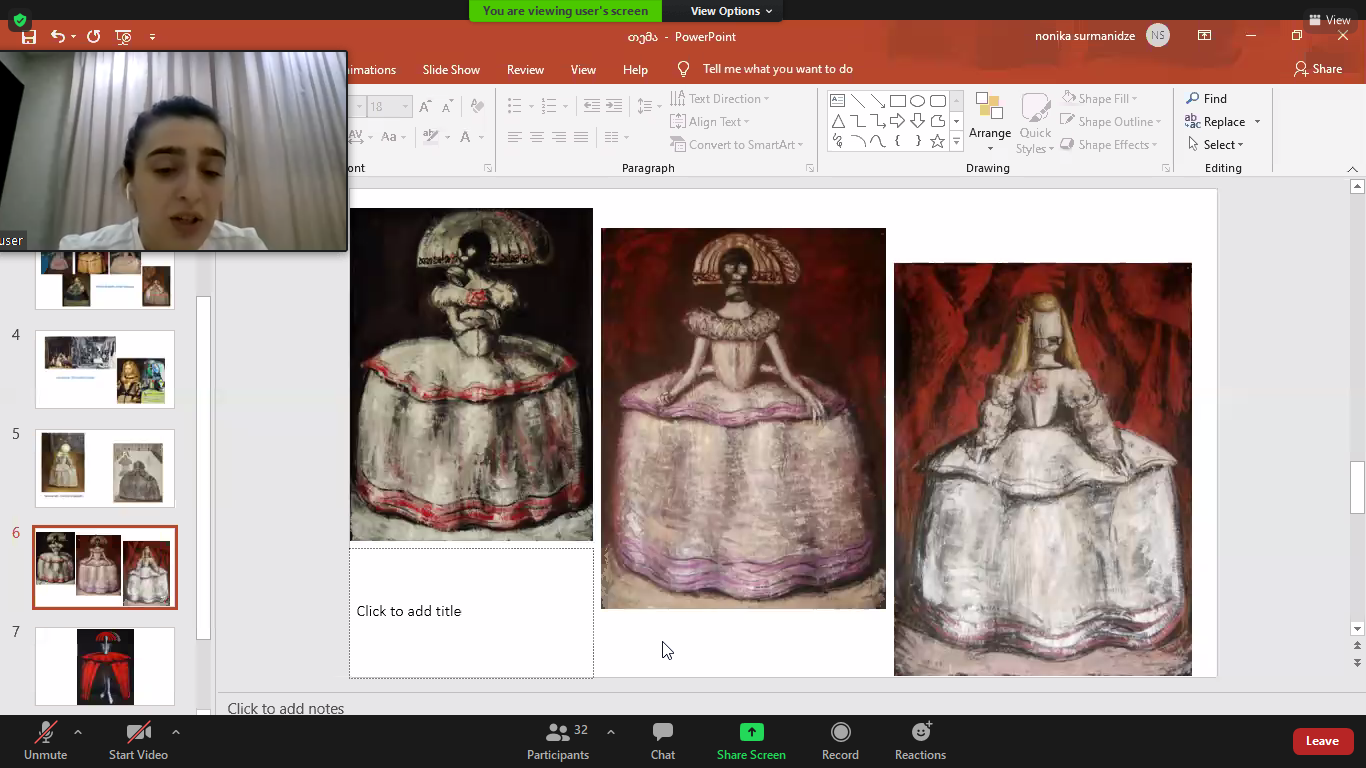
Task: Open font size combo box
Action: tap(389, 106)
